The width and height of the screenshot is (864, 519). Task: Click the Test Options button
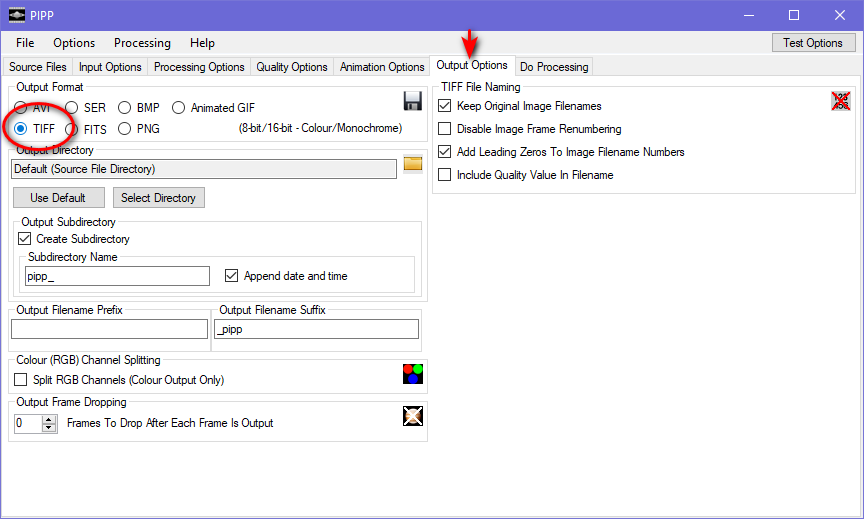812,43
